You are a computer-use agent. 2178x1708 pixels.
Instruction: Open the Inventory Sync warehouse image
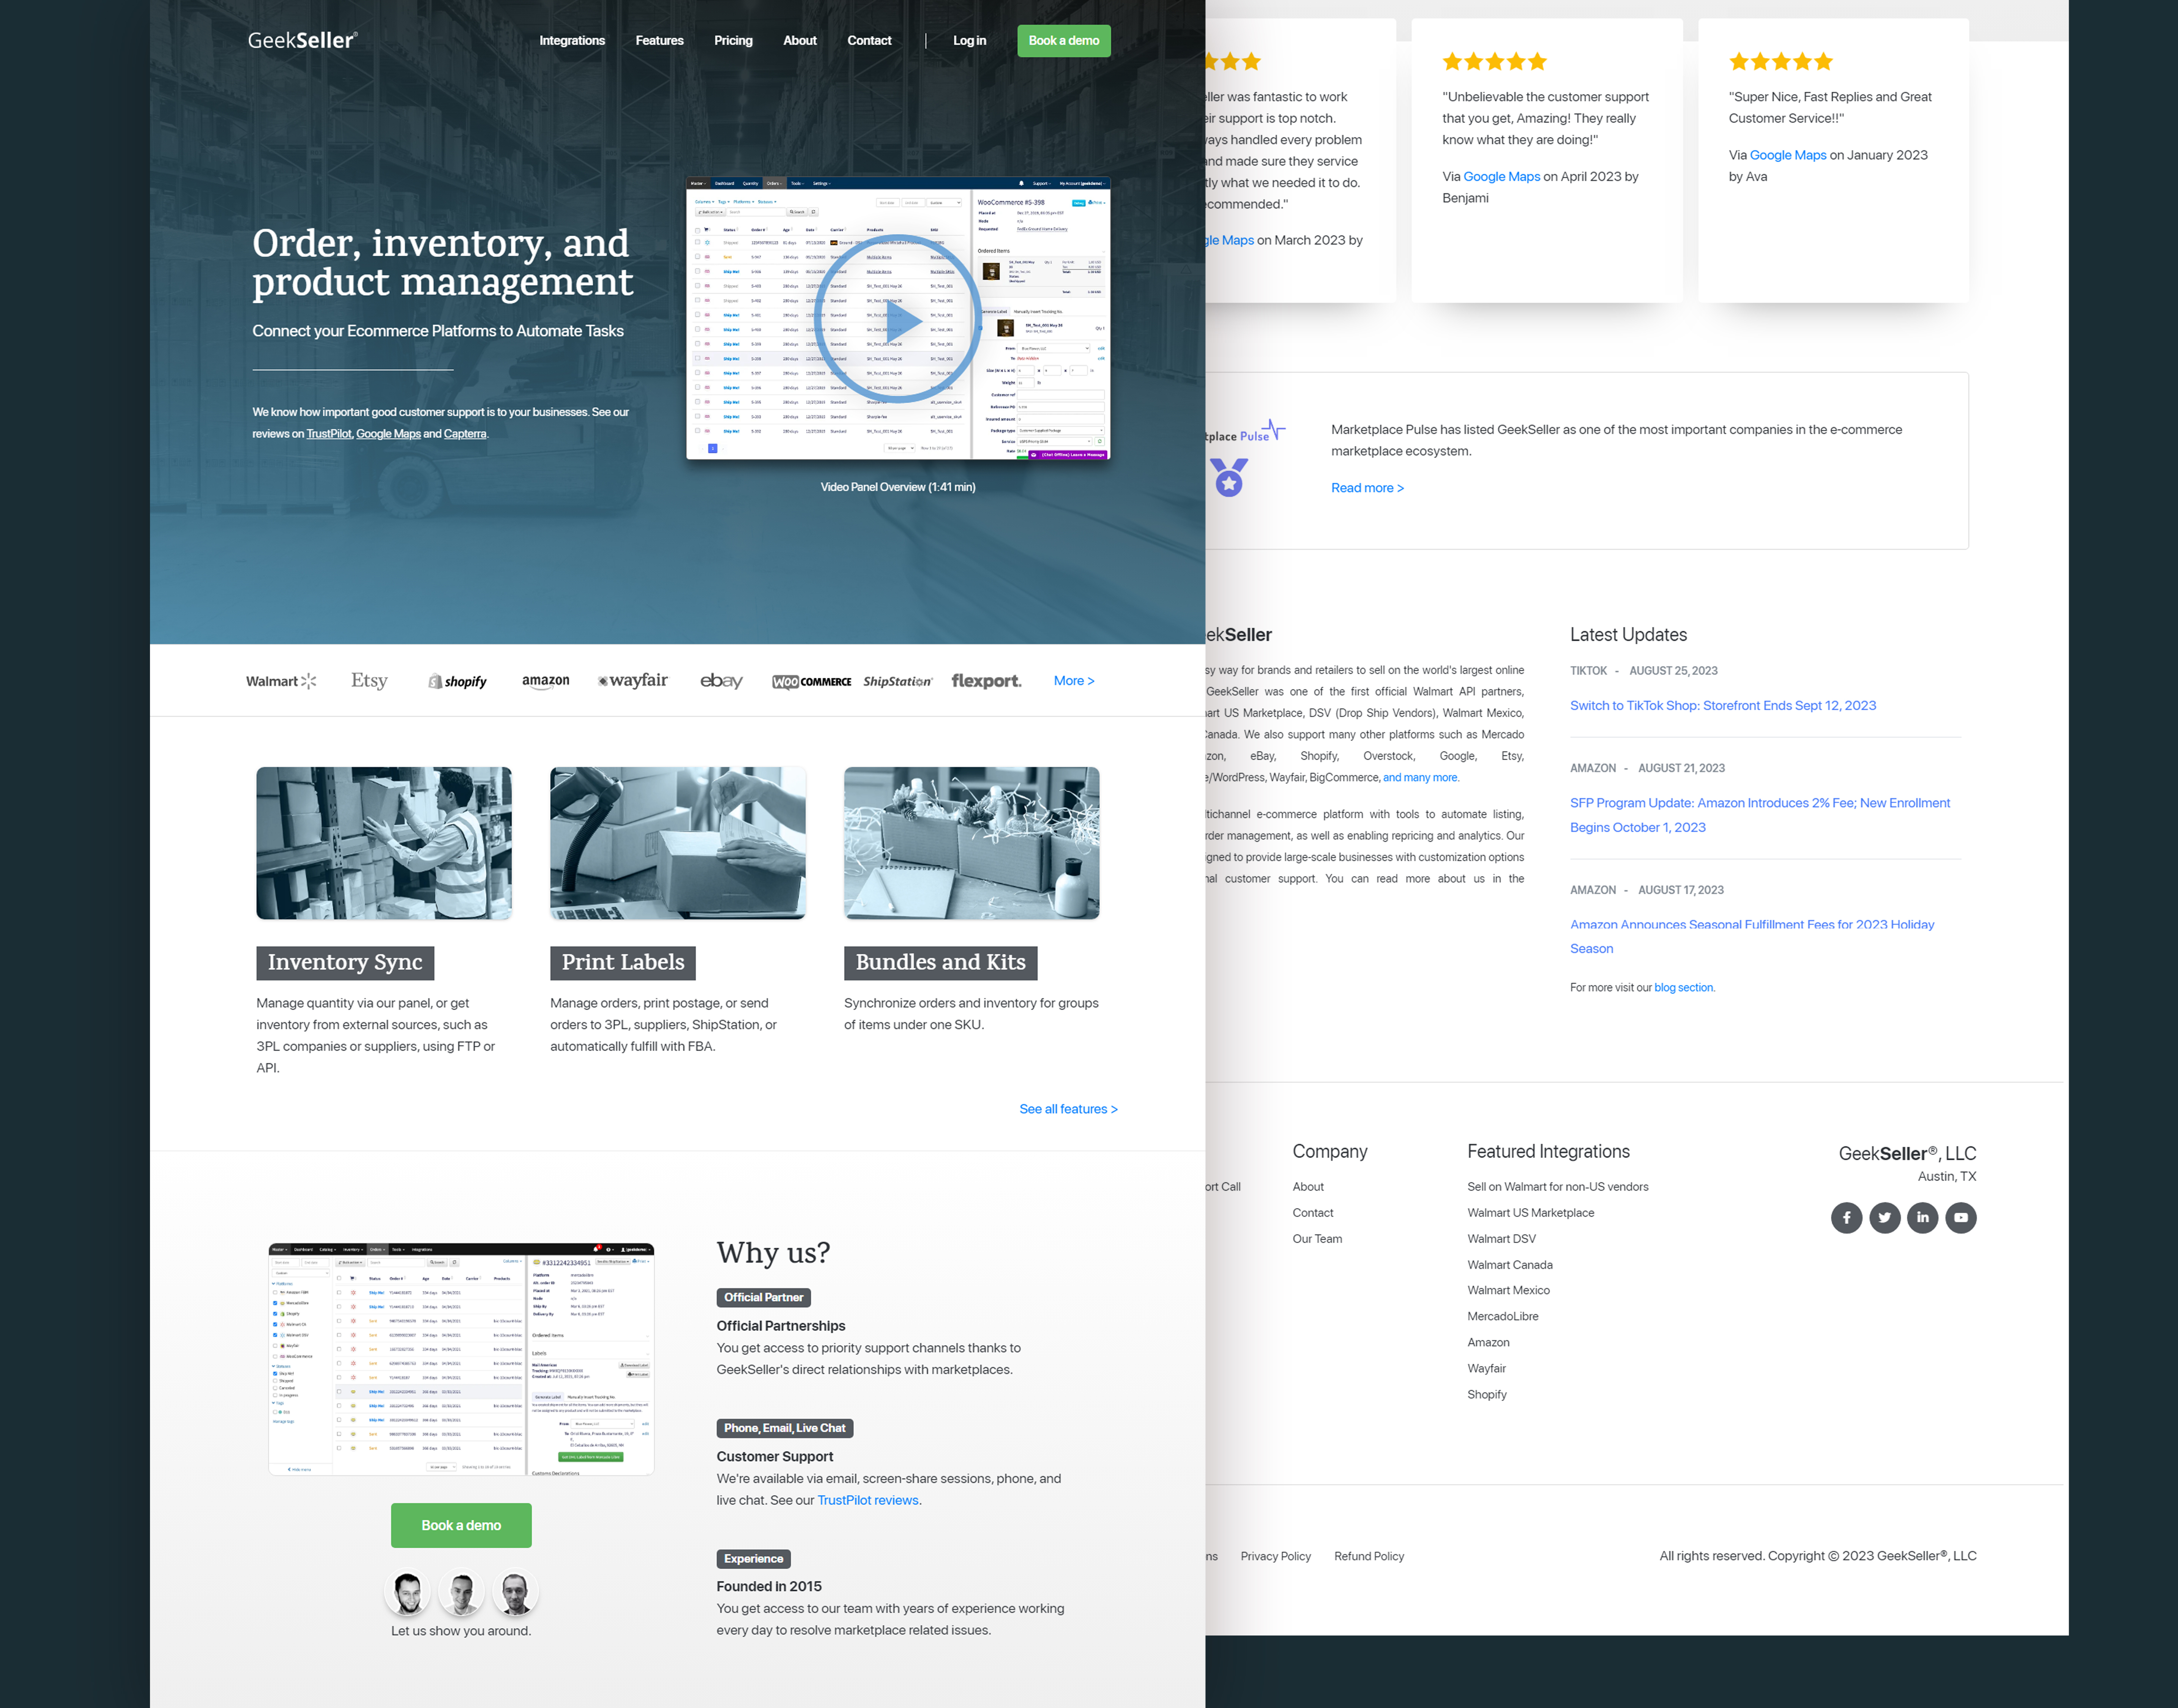coord(384,843)
